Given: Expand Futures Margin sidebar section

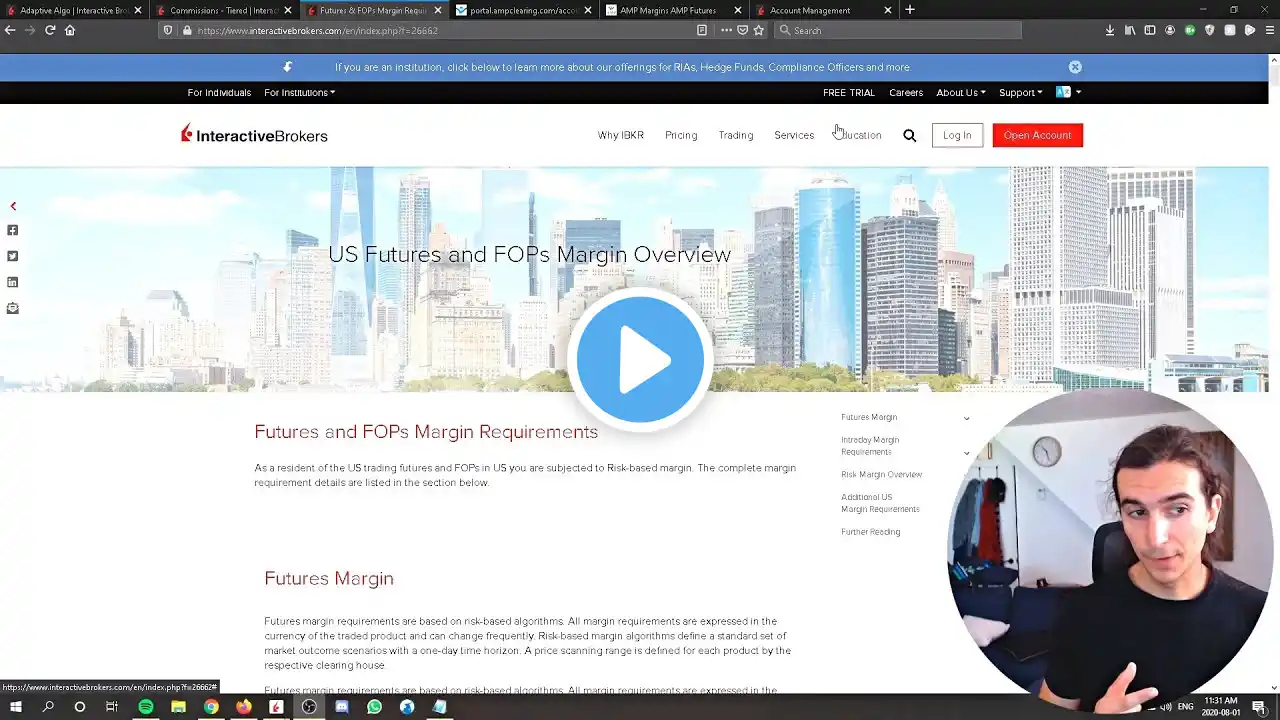Looking at the screenshot, I should 966,418.
